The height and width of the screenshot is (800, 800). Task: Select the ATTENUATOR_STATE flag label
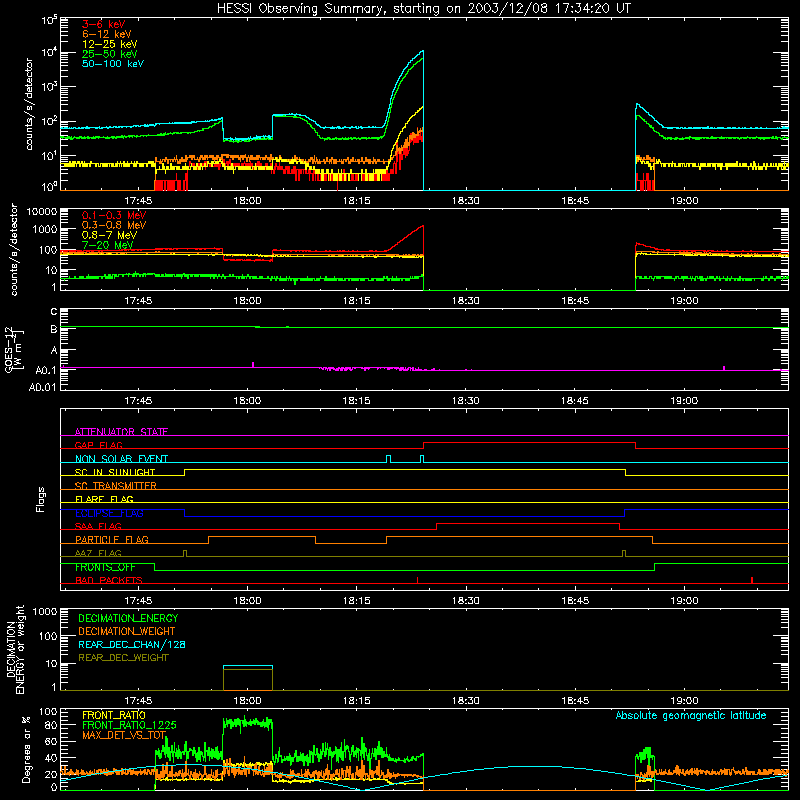pos(121,432)
